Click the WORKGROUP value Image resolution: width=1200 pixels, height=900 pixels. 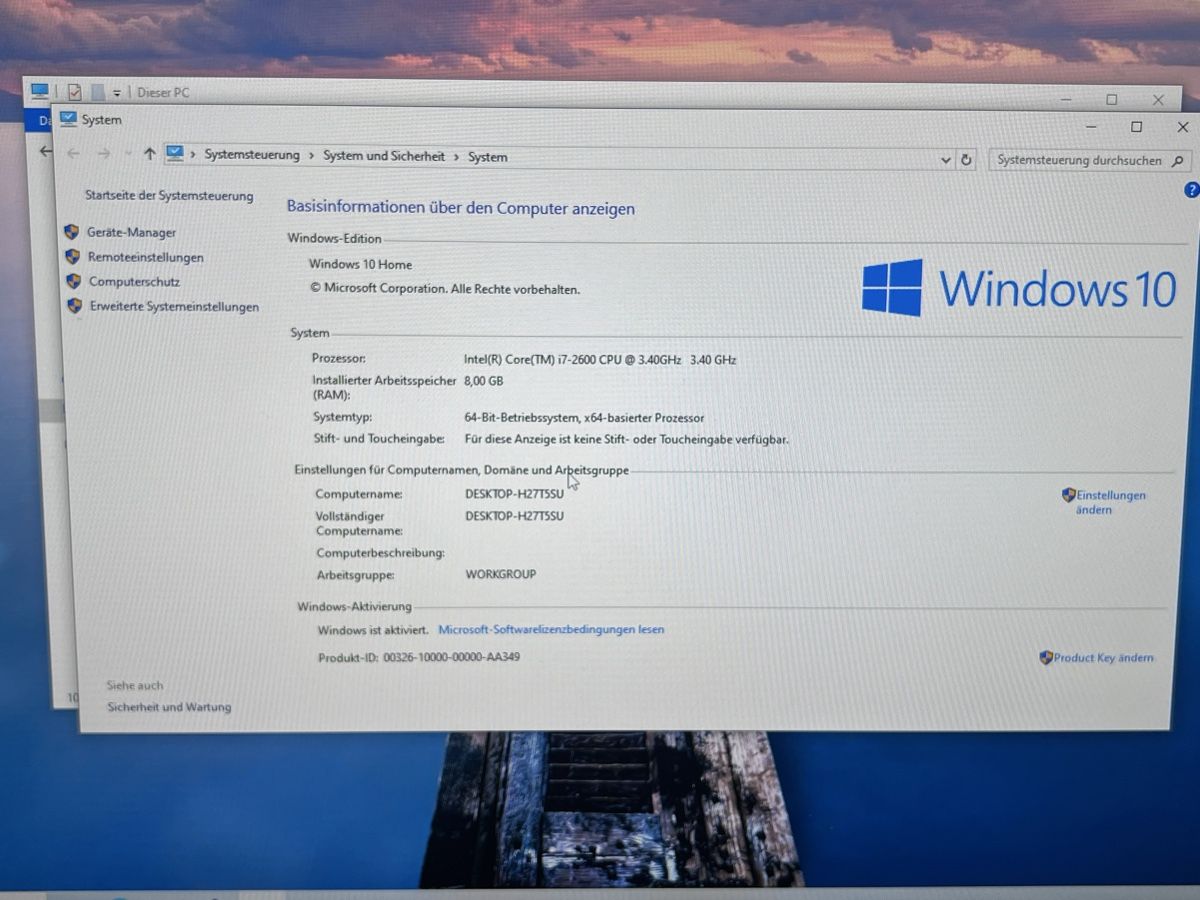point(501,574)
